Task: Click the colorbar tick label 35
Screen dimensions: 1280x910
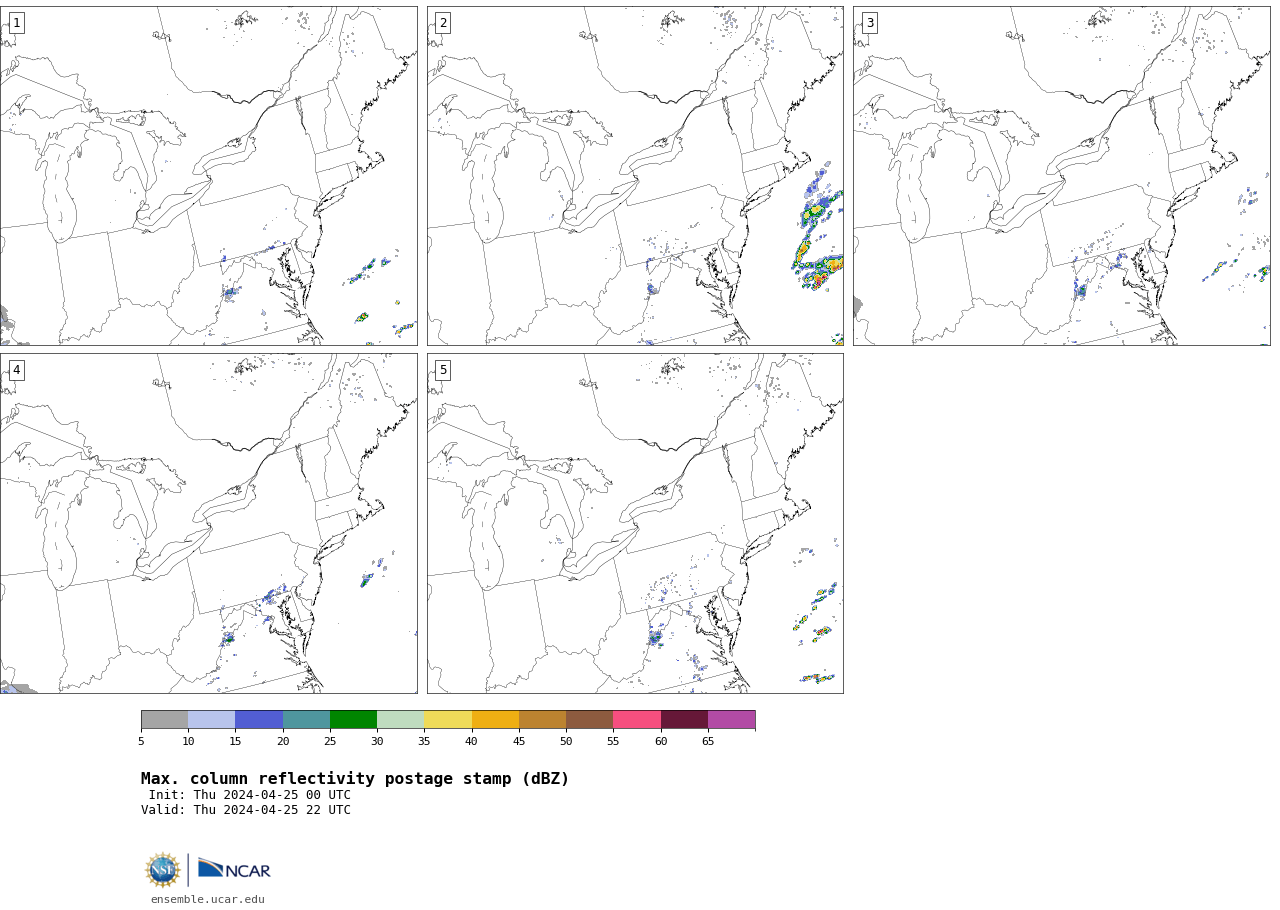Action: pos(424,741)
